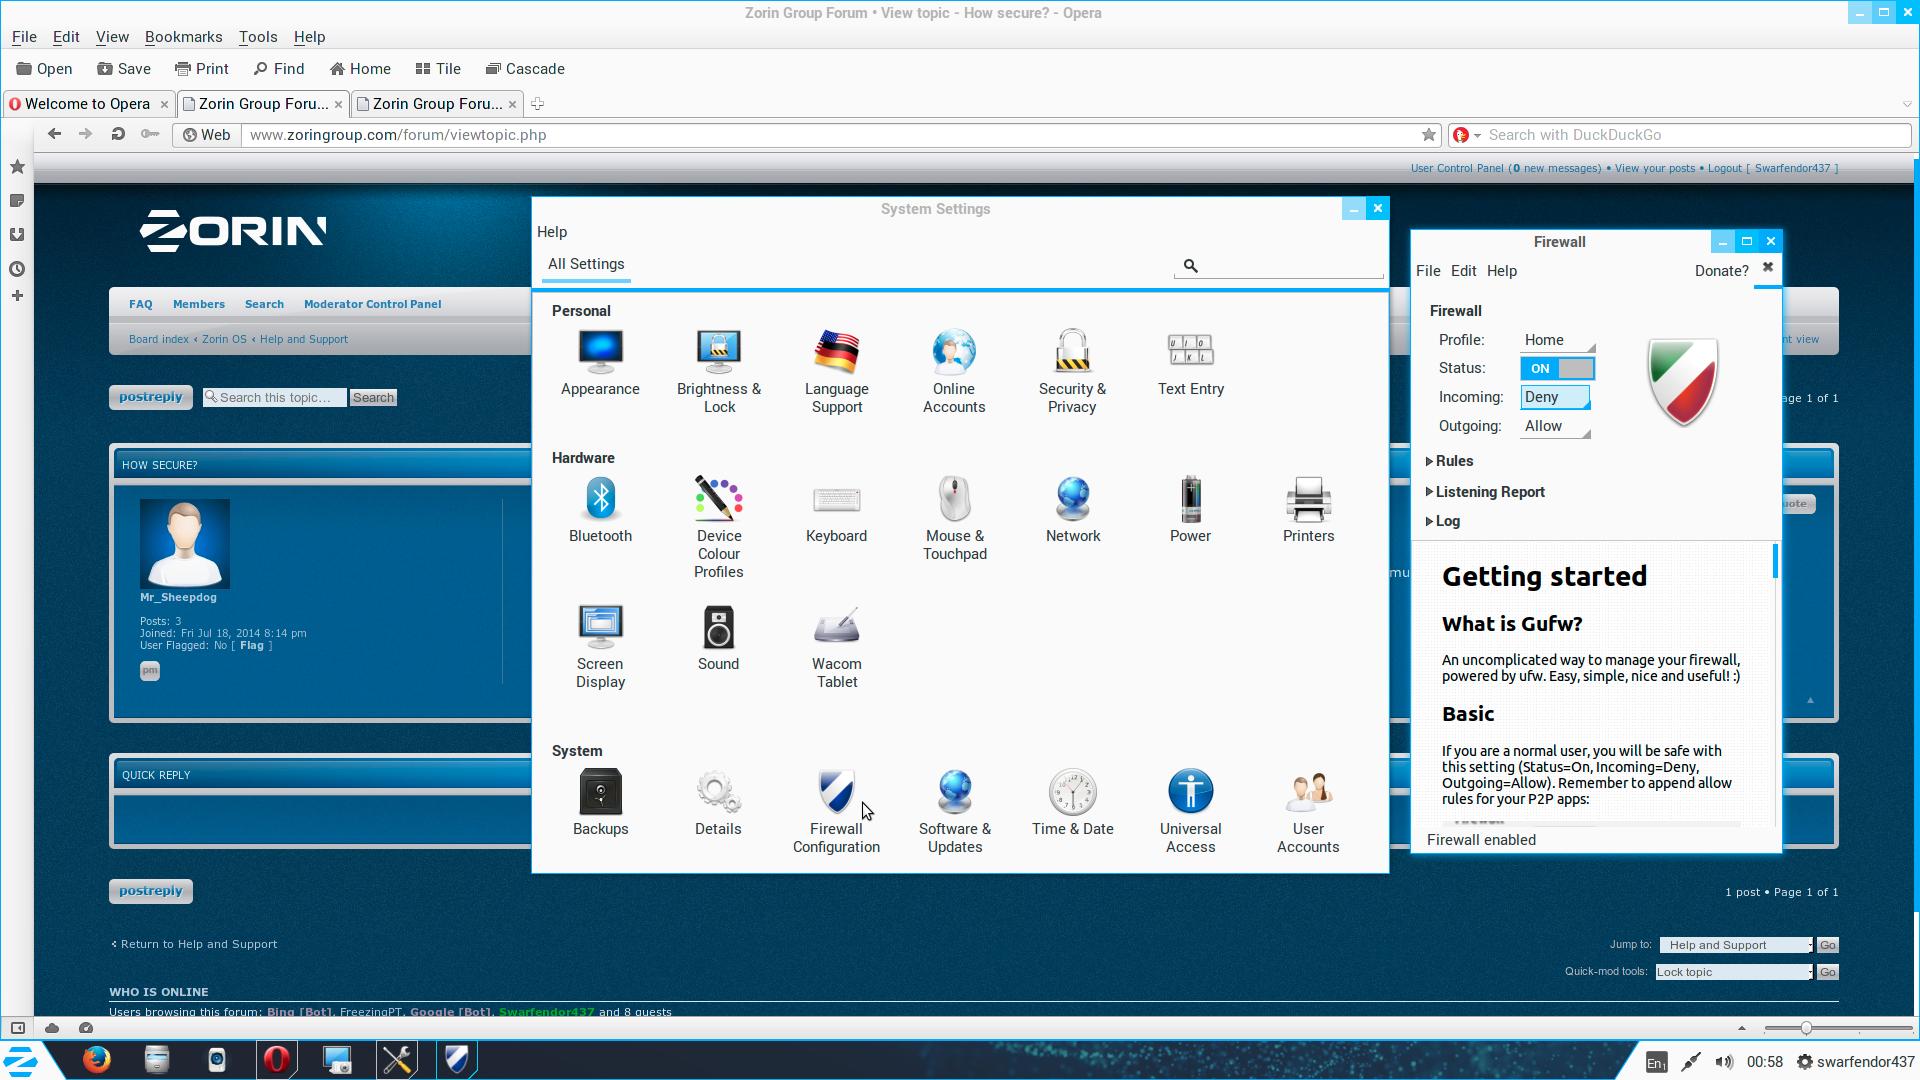Open Universal Access settings
The height and width of the screenshot is (1080, 1920).
tap(1190, 793)
